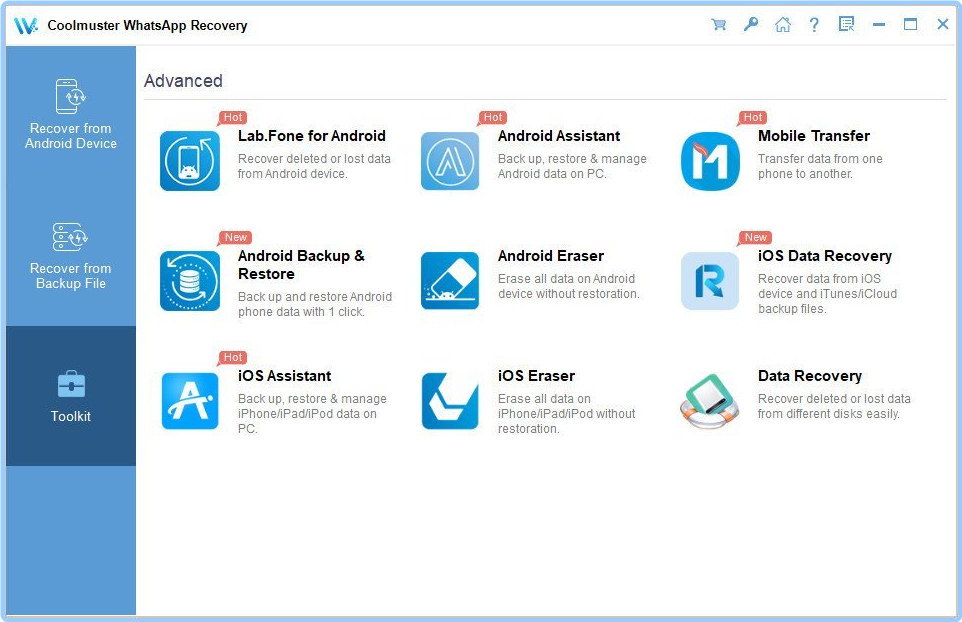Click the Advanced section heading
The height and width of the screenshot is (622, 962).
click(183, 81)
